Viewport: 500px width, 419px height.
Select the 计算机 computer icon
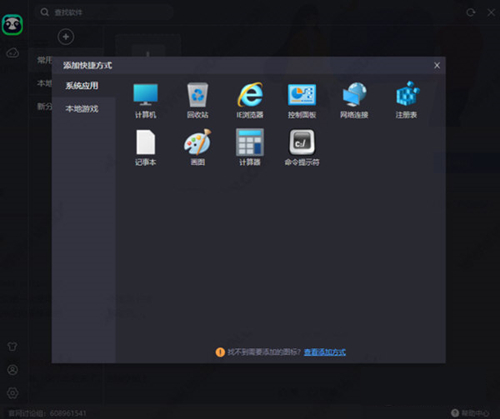(x=146, y=94)
